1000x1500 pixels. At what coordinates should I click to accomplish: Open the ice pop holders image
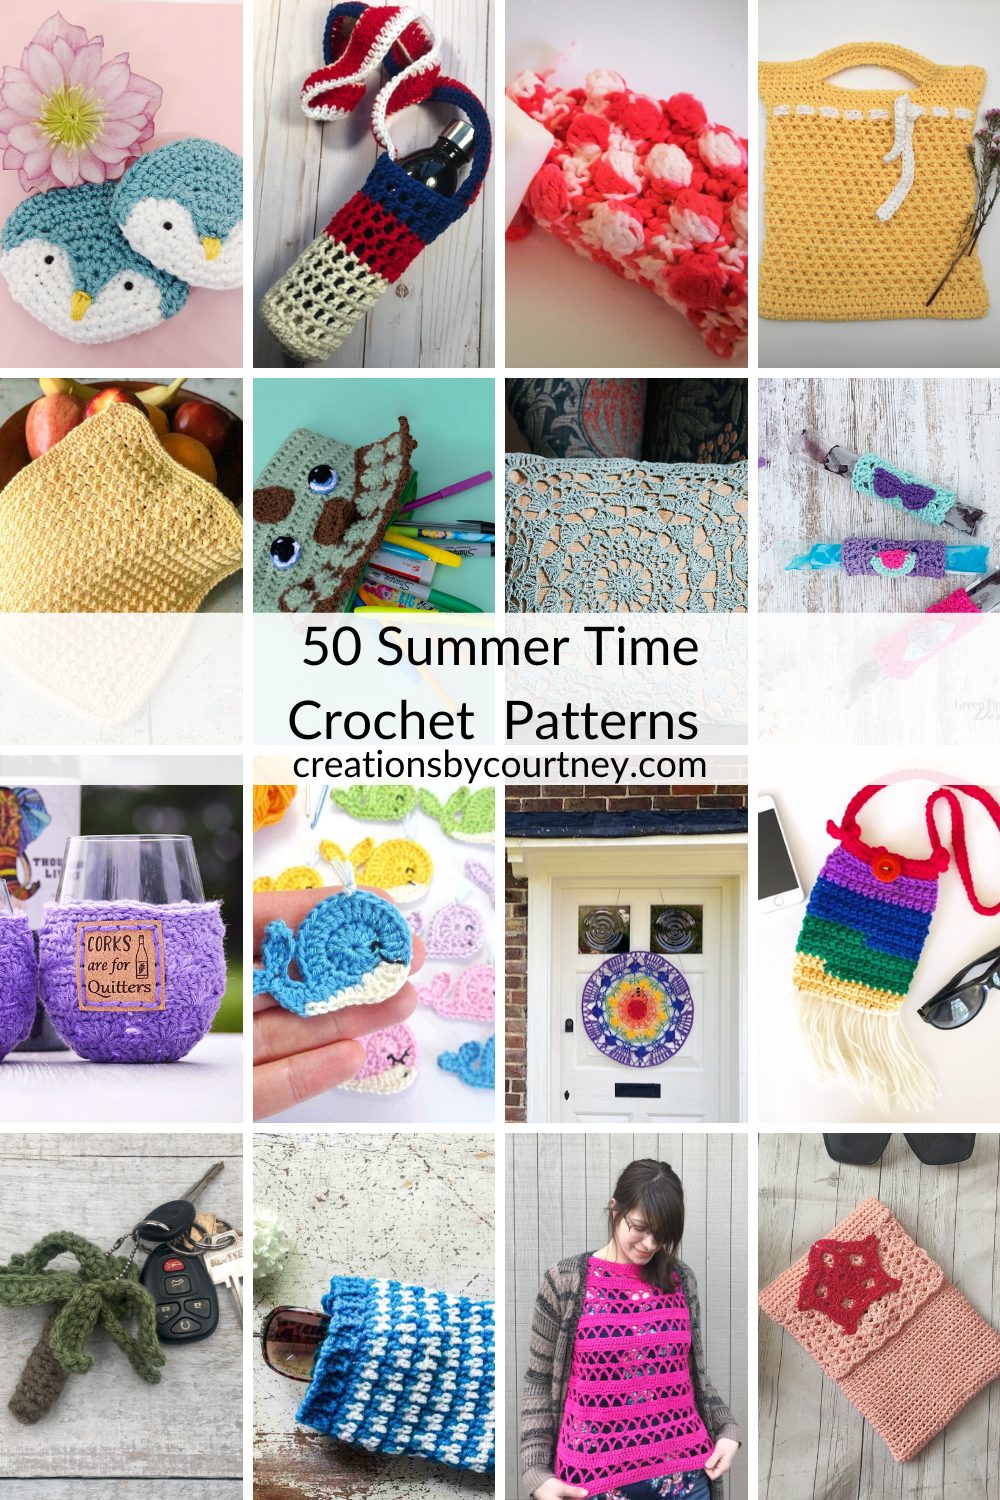(879, 495)
